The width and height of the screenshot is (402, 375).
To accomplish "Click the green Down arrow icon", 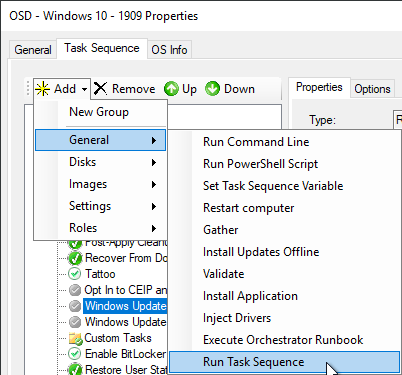I will [212, 89].
